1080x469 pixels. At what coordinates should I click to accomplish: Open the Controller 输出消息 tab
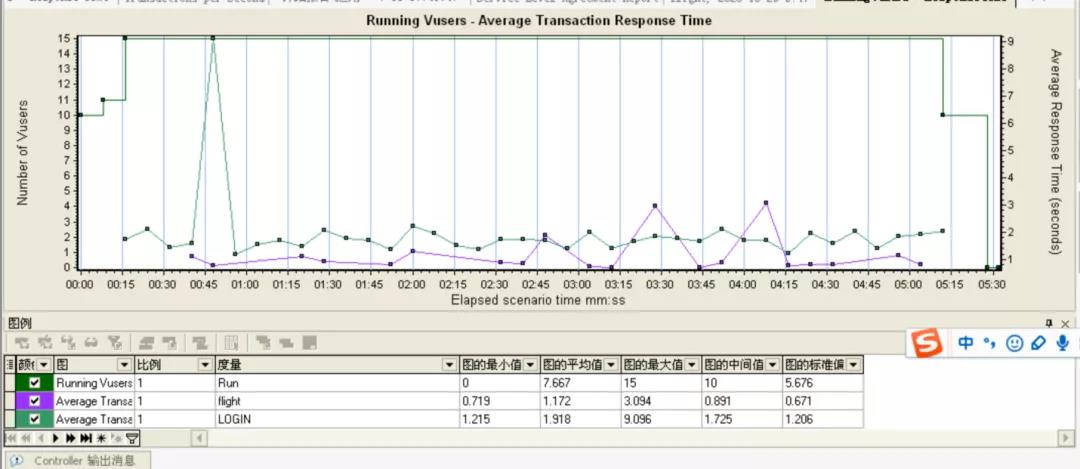pos(76,461)
